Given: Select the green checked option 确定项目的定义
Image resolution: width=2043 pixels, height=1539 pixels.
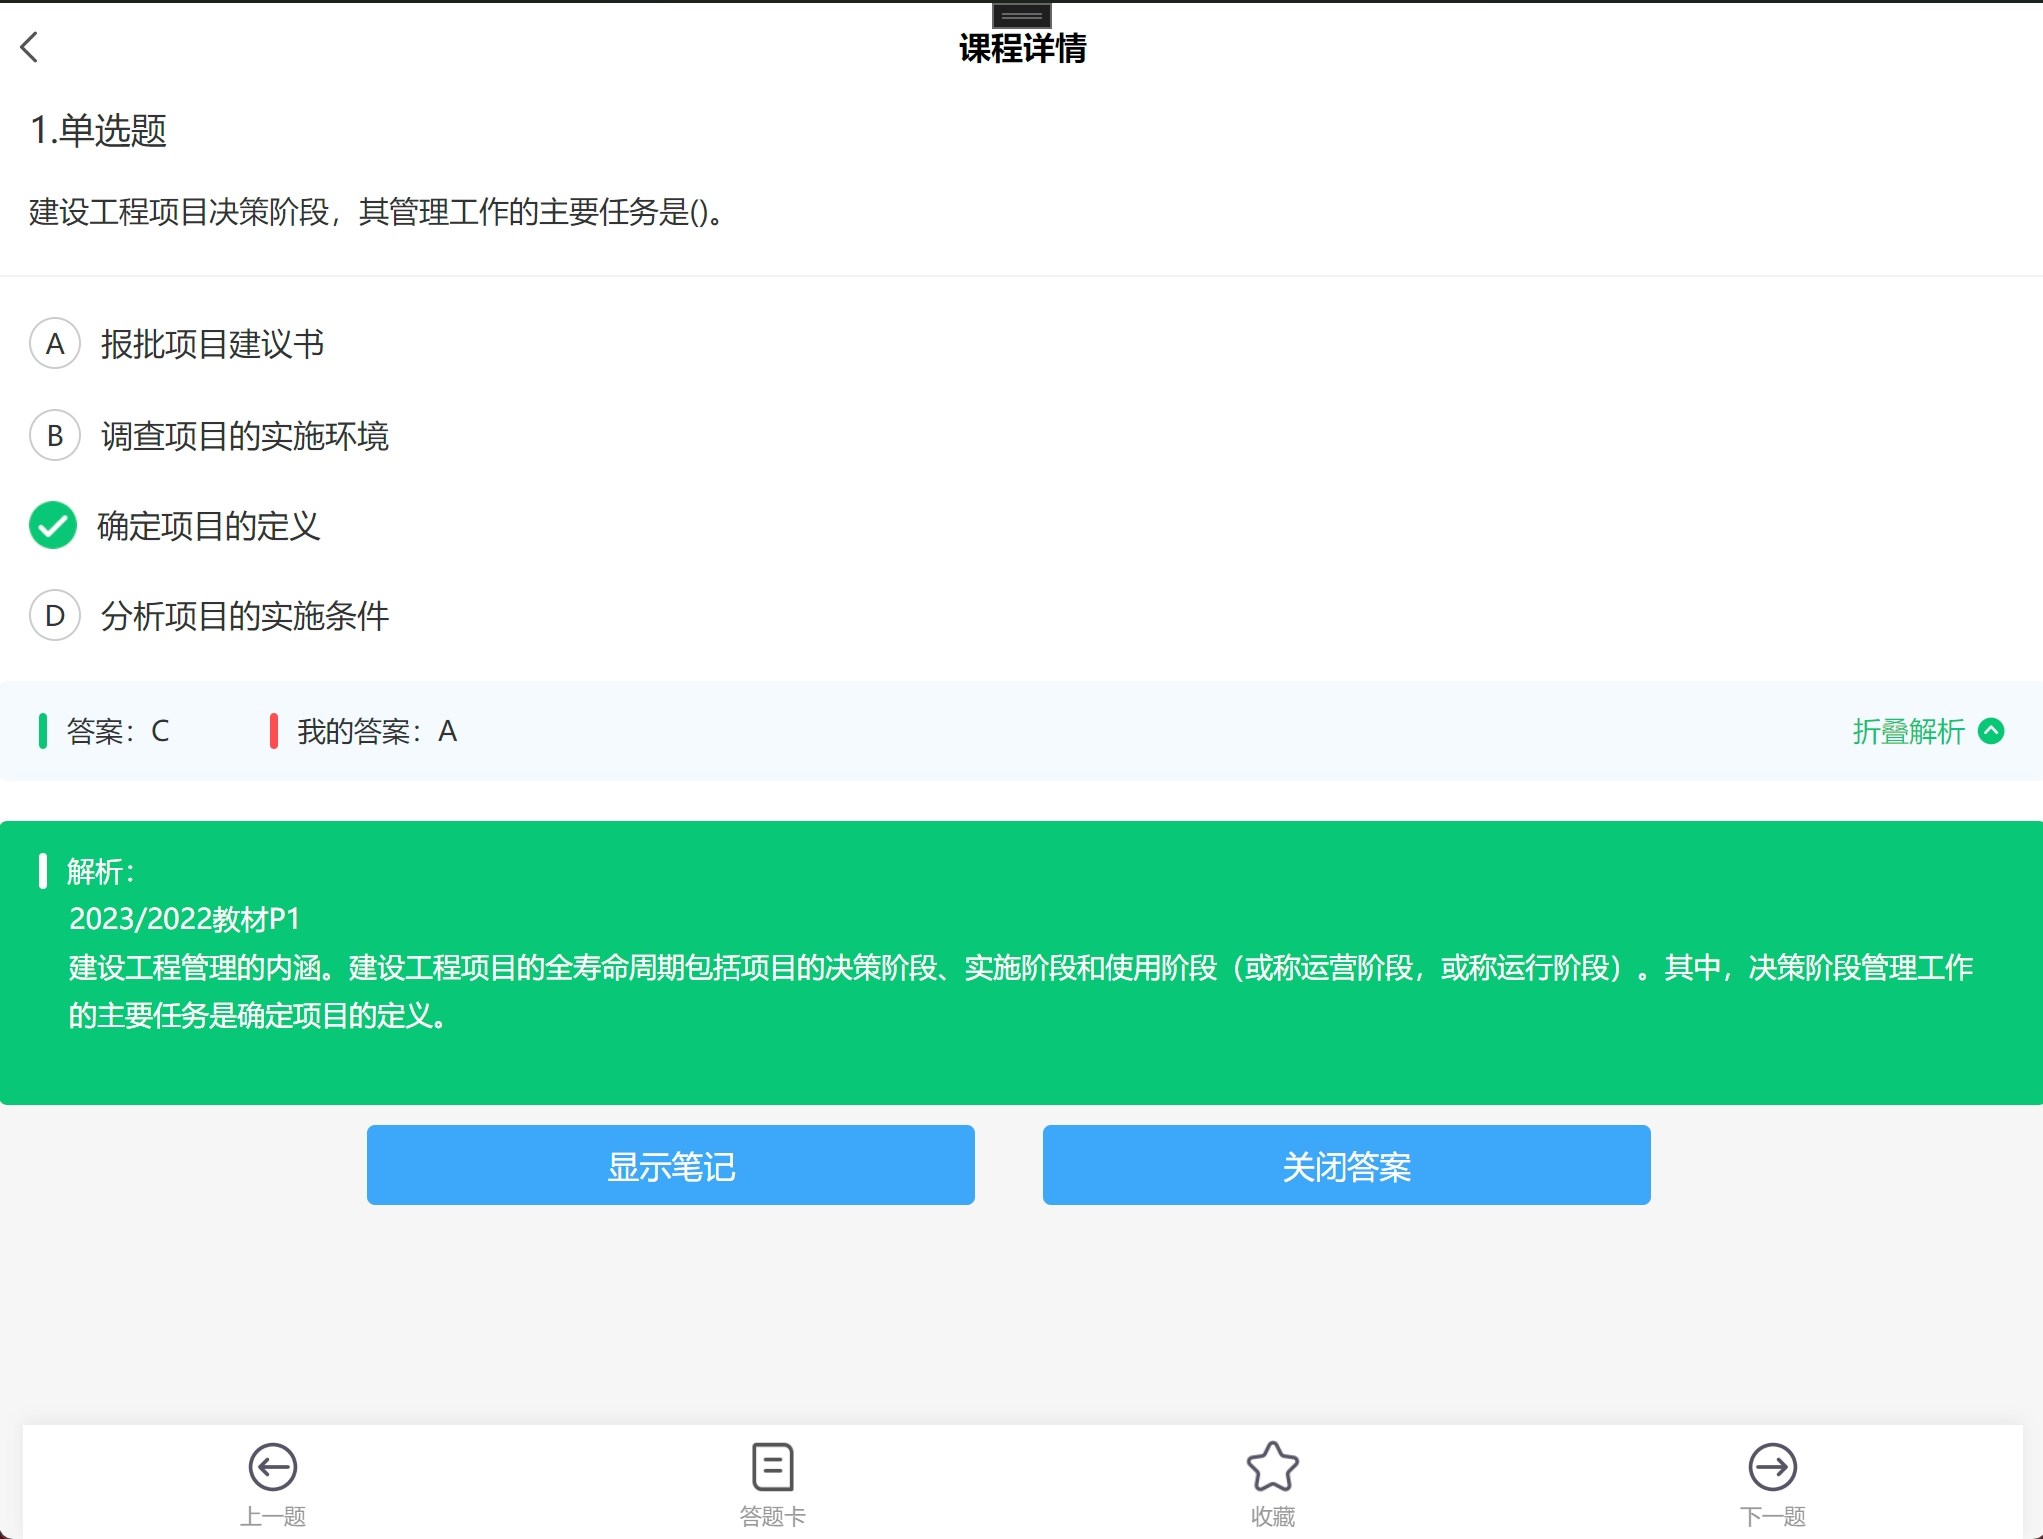Looking at the screenshot, I should click(x=53, y=526).
